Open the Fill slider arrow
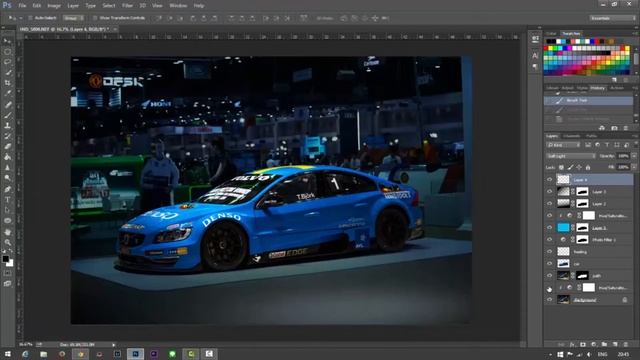Screen dimensions: 640x360 click(634, 167)
